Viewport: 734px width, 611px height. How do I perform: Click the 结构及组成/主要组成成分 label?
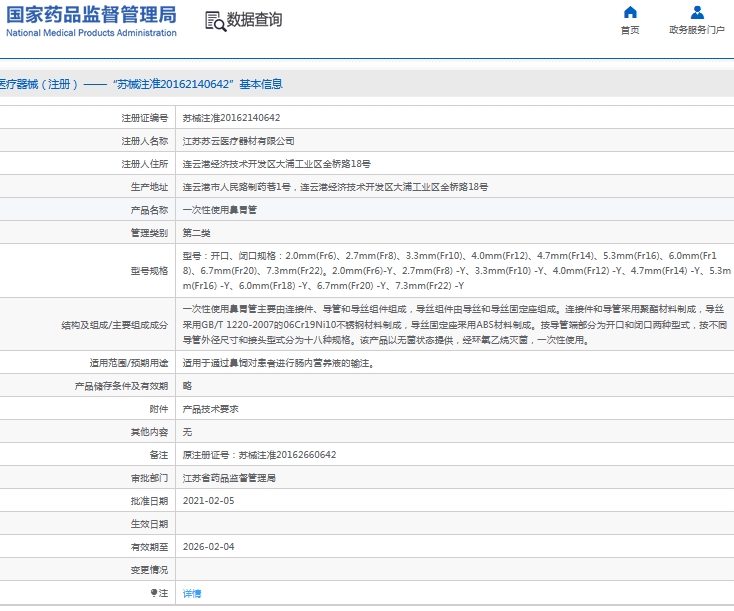[115, 325]
